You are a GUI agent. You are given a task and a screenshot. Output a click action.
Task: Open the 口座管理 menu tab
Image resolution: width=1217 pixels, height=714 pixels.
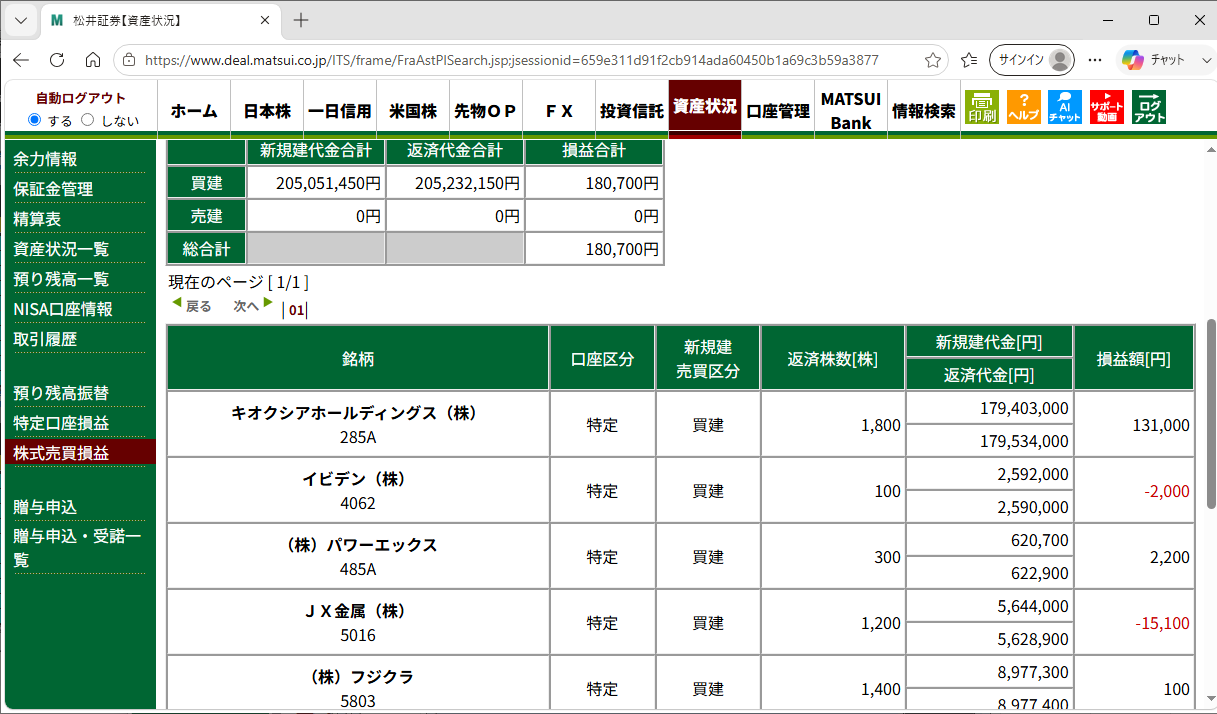pos(778,111)
